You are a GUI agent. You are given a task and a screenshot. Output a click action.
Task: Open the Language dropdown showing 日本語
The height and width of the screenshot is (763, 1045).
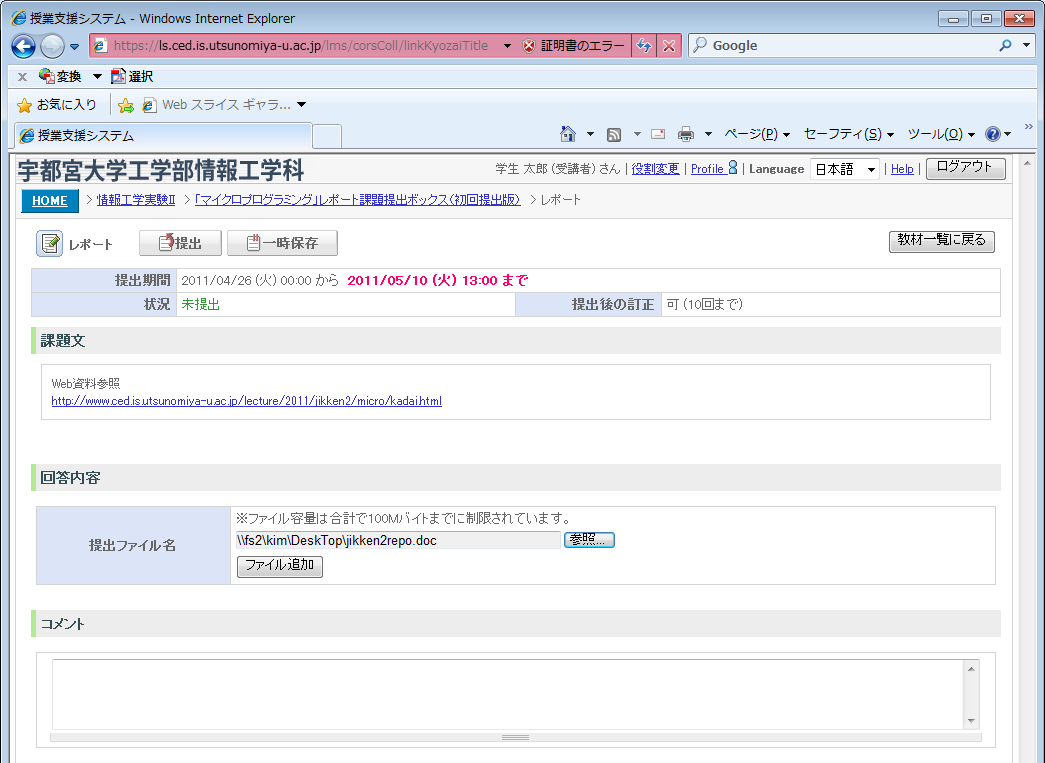(844, 169)
